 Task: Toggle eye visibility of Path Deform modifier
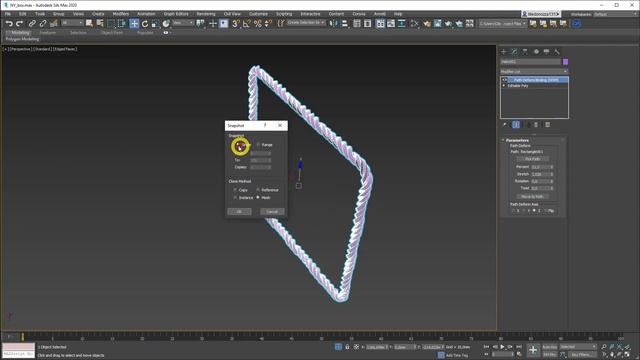click(505, 80)
